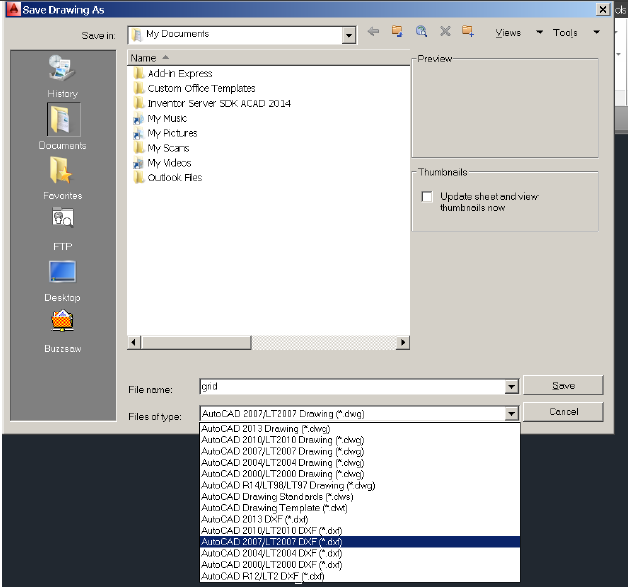Create a new folder icon

coord(467,31)
